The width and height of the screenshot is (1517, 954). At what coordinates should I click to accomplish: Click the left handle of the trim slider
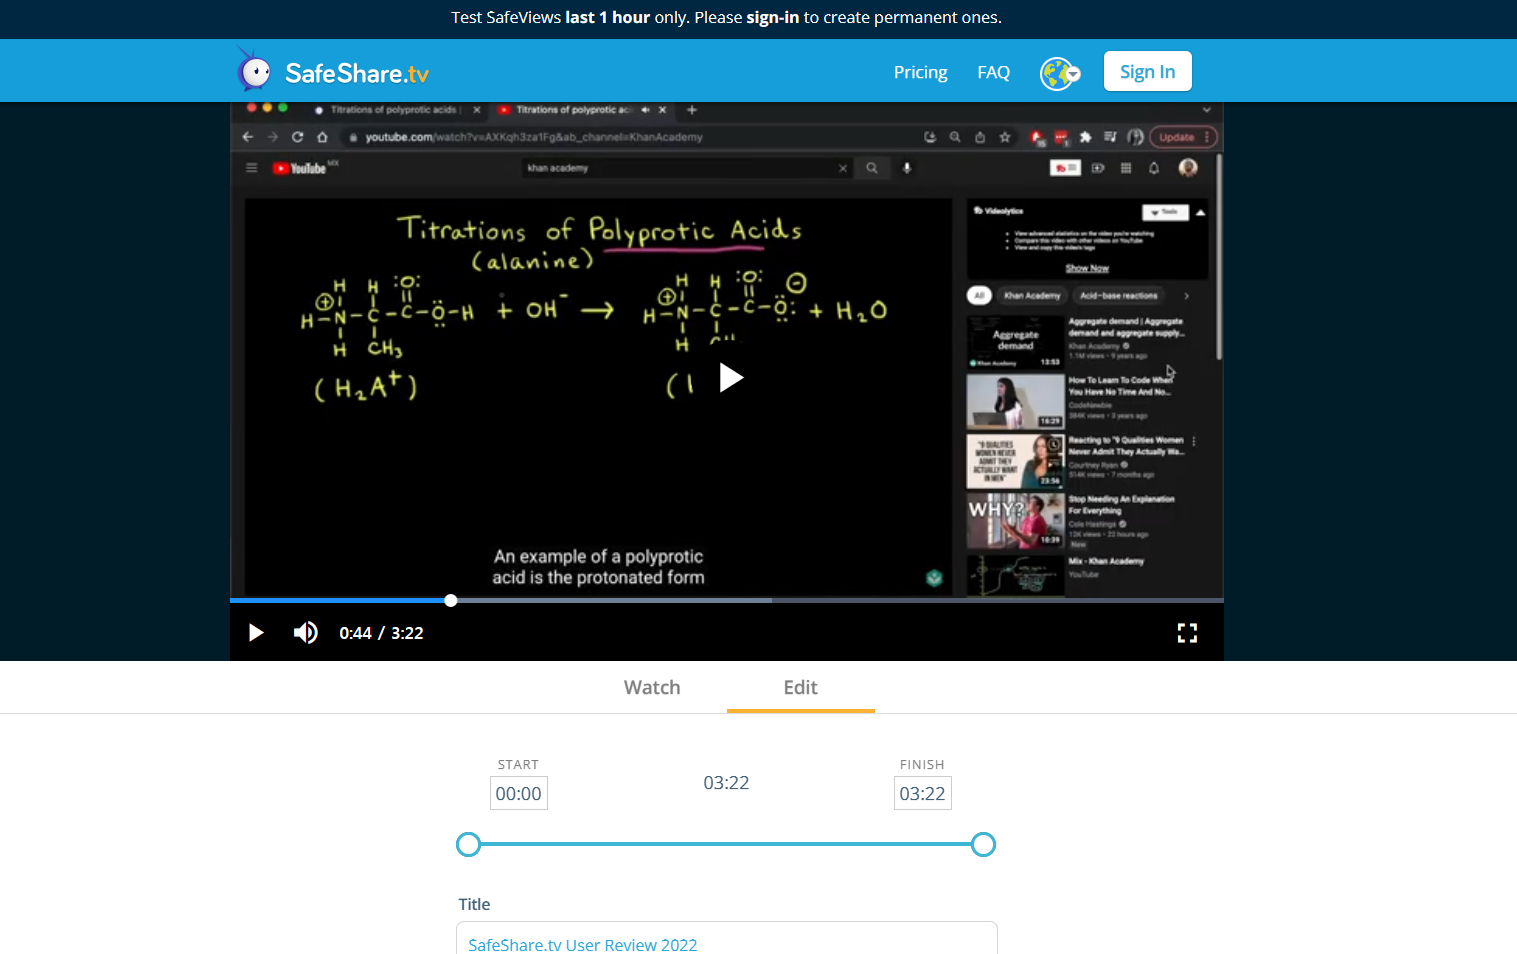click(468, 844)
